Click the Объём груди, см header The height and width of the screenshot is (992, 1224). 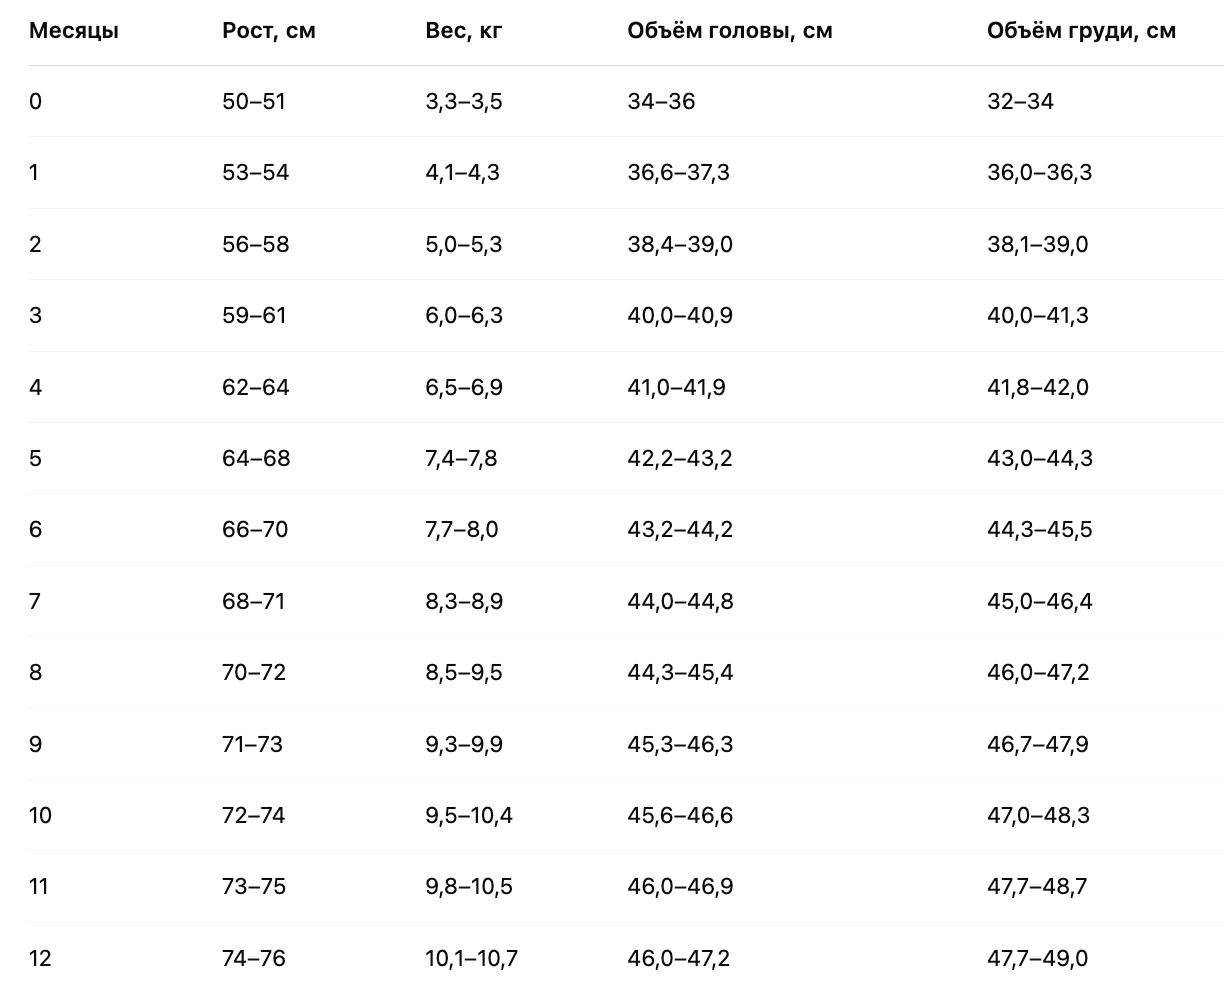click(x=1081, y=31)
